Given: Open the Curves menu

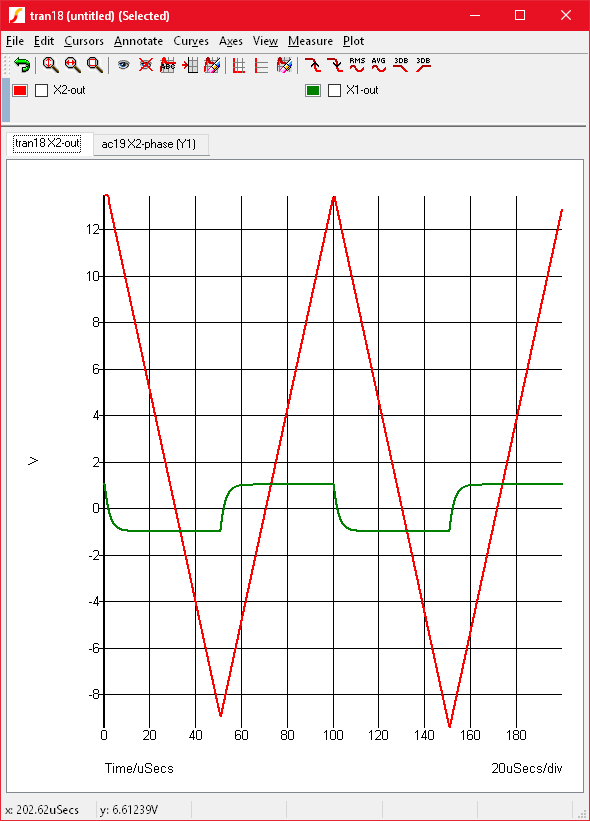Looking at the screenshot, I should point(191,41).
